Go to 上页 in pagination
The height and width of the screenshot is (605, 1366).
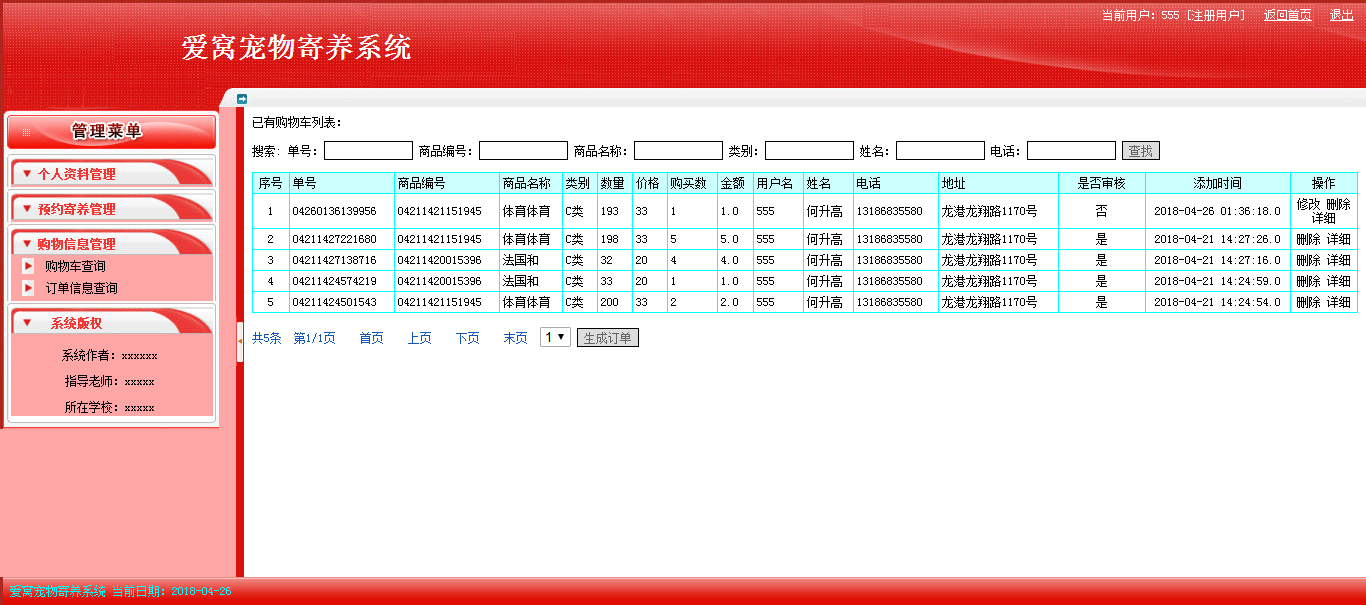(x=419, y=338)
